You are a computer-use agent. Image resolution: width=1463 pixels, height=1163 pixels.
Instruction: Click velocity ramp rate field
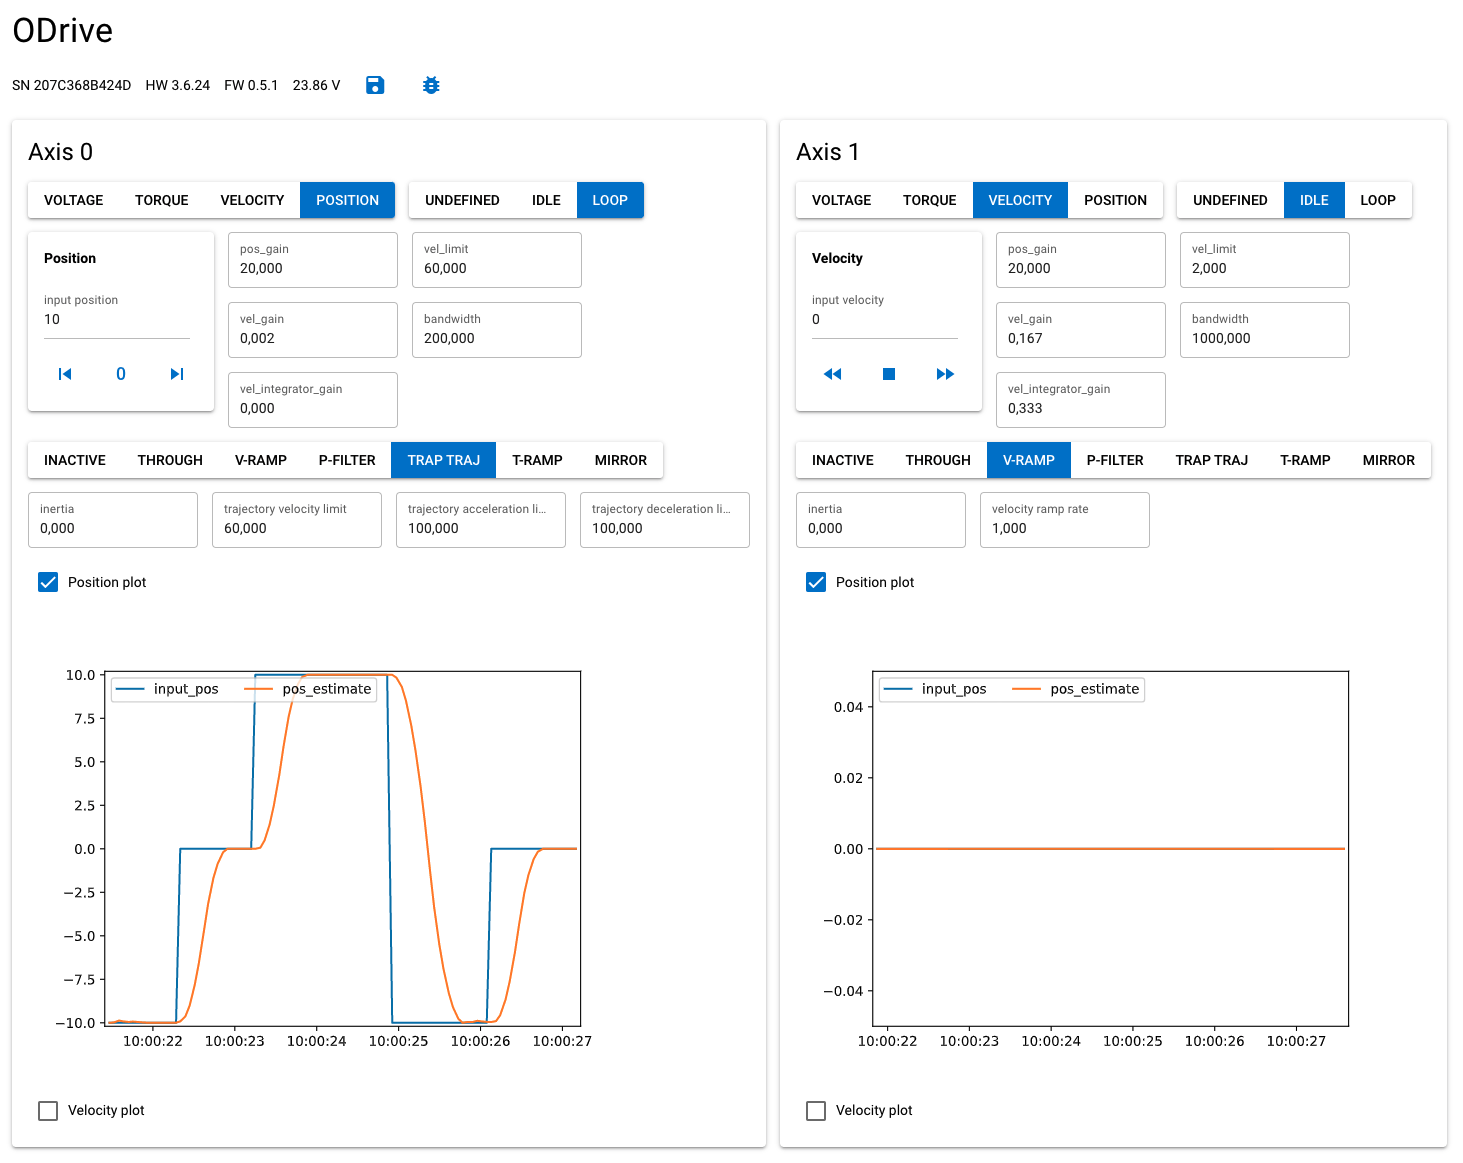[1065, 520]
